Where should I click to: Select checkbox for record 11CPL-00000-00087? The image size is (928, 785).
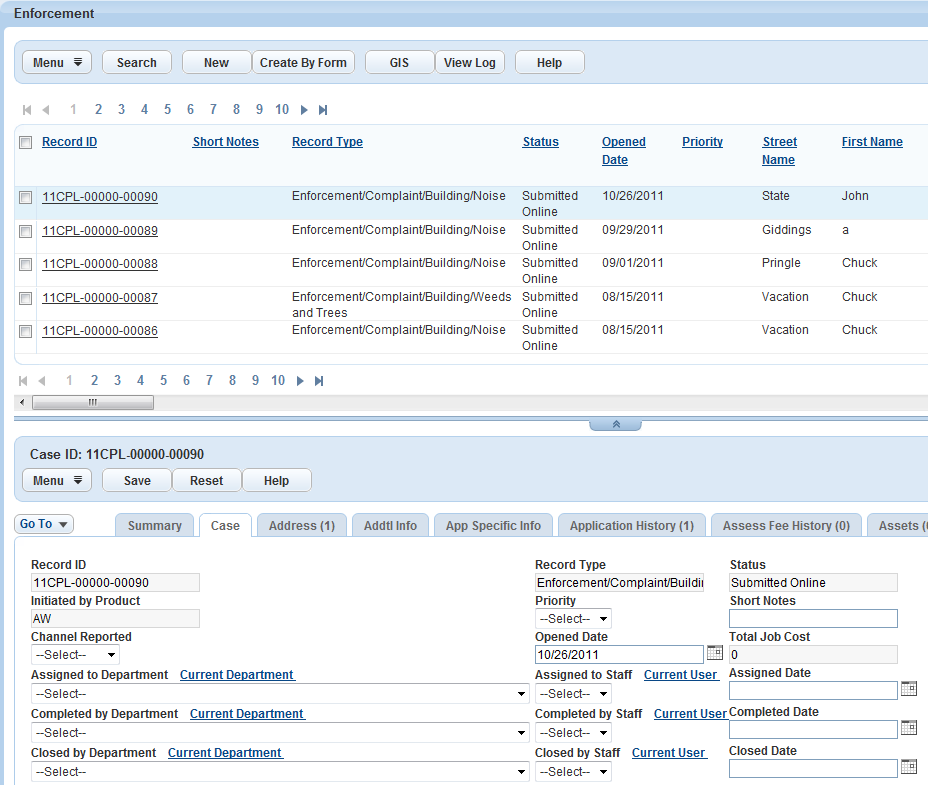(25, 298)
